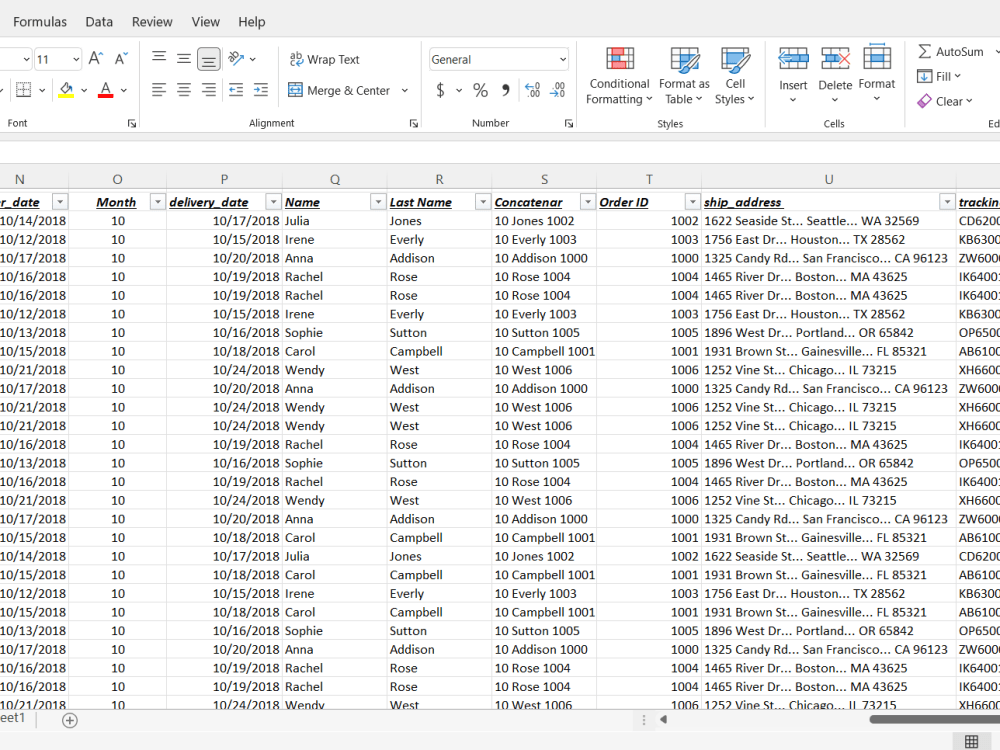This screenshot has width=1000, height=750.
Task: Click the Insert cells icon
Action: click(793, 59)
